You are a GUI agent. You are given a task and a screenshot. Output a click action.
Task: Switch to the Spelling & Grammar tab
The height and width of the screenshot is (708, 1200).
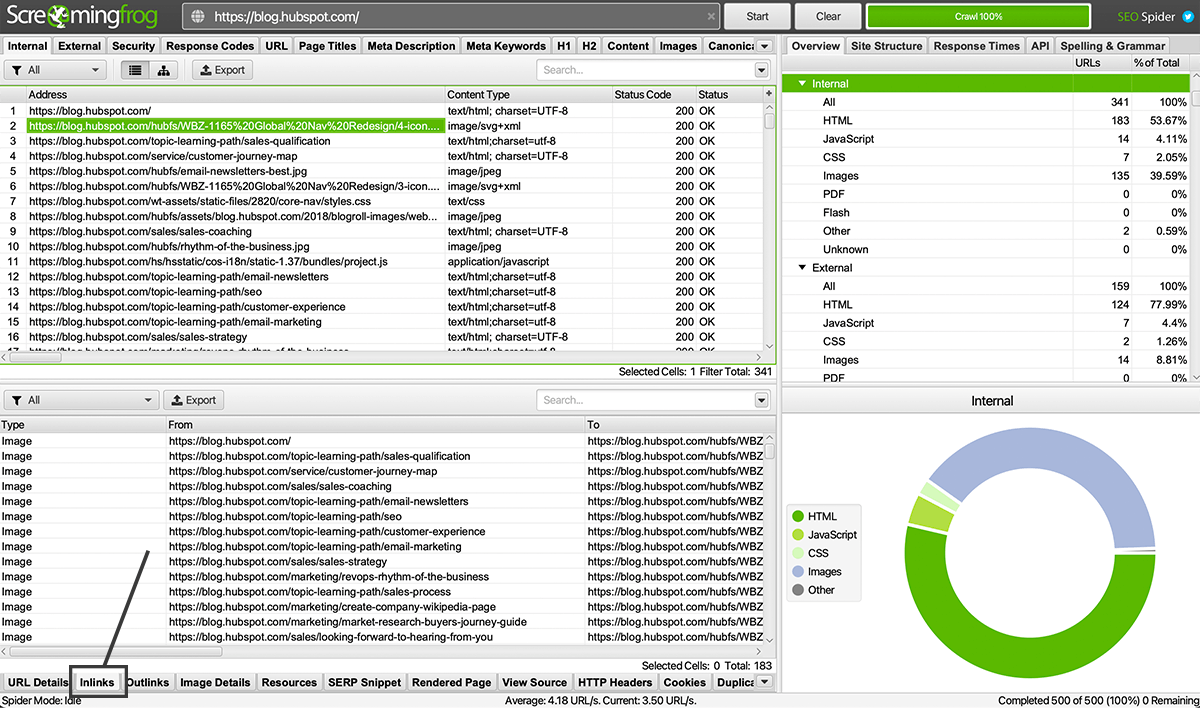[x=1112, y=46]
